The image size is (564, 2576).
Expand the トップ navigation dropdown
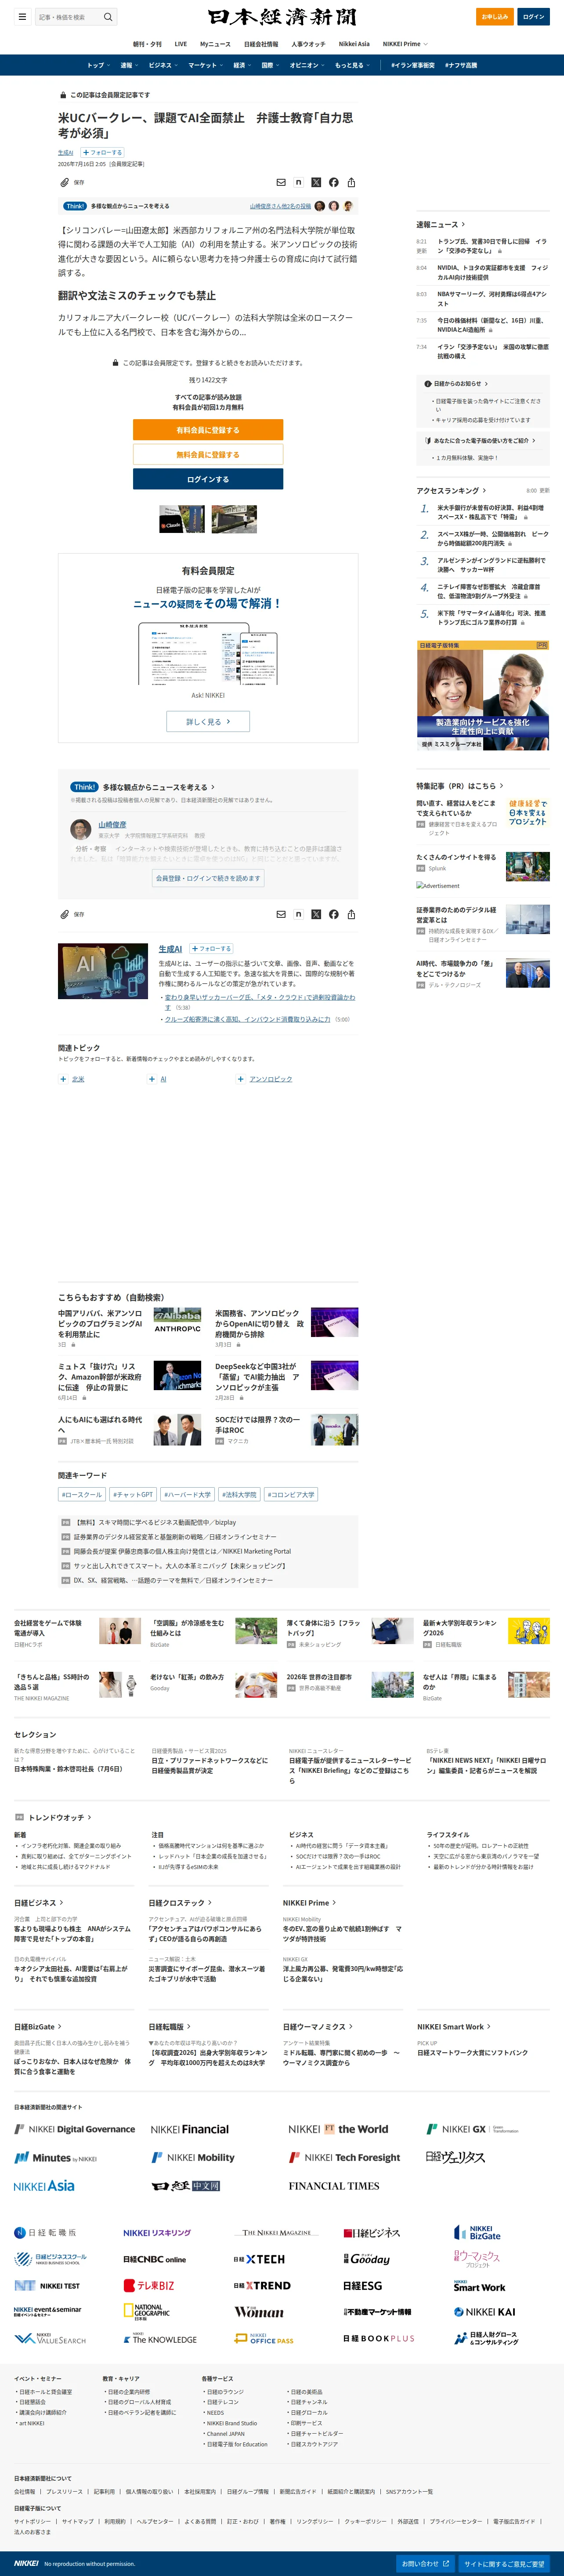pyautogui.click(x=98, y=65)
